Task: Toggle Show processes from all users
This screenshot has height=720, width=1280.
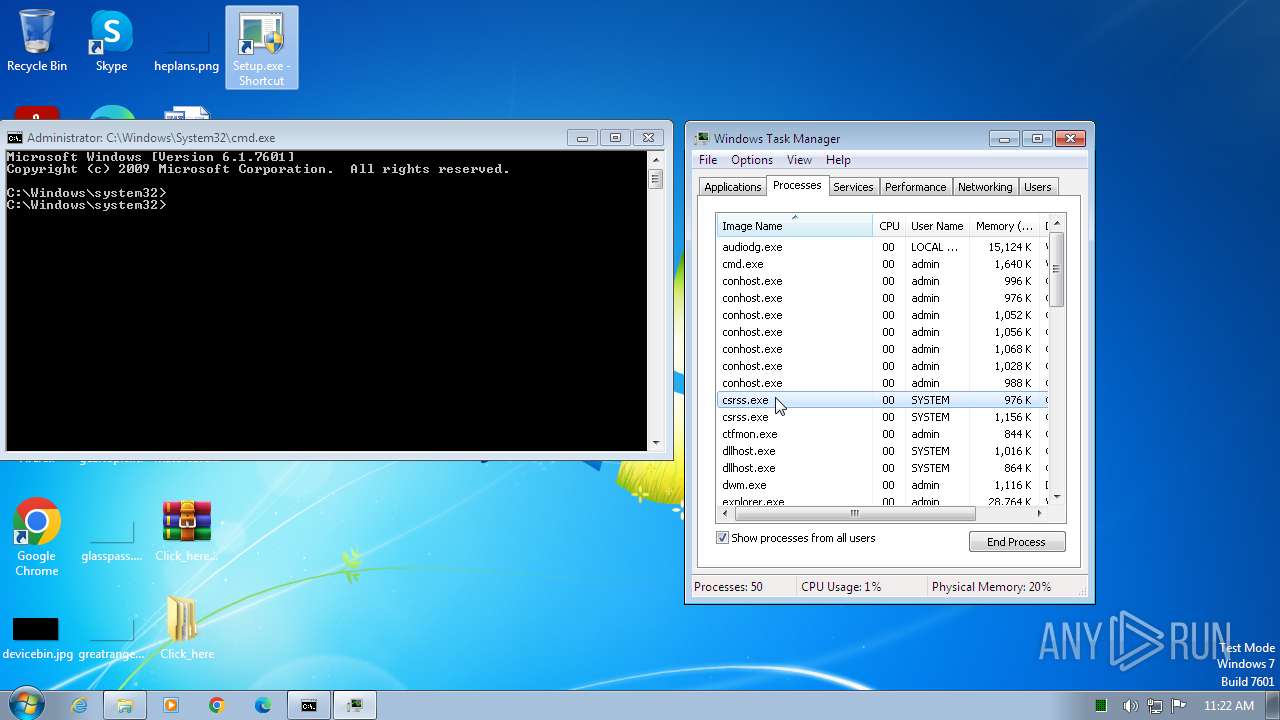Action: (722, 538)
